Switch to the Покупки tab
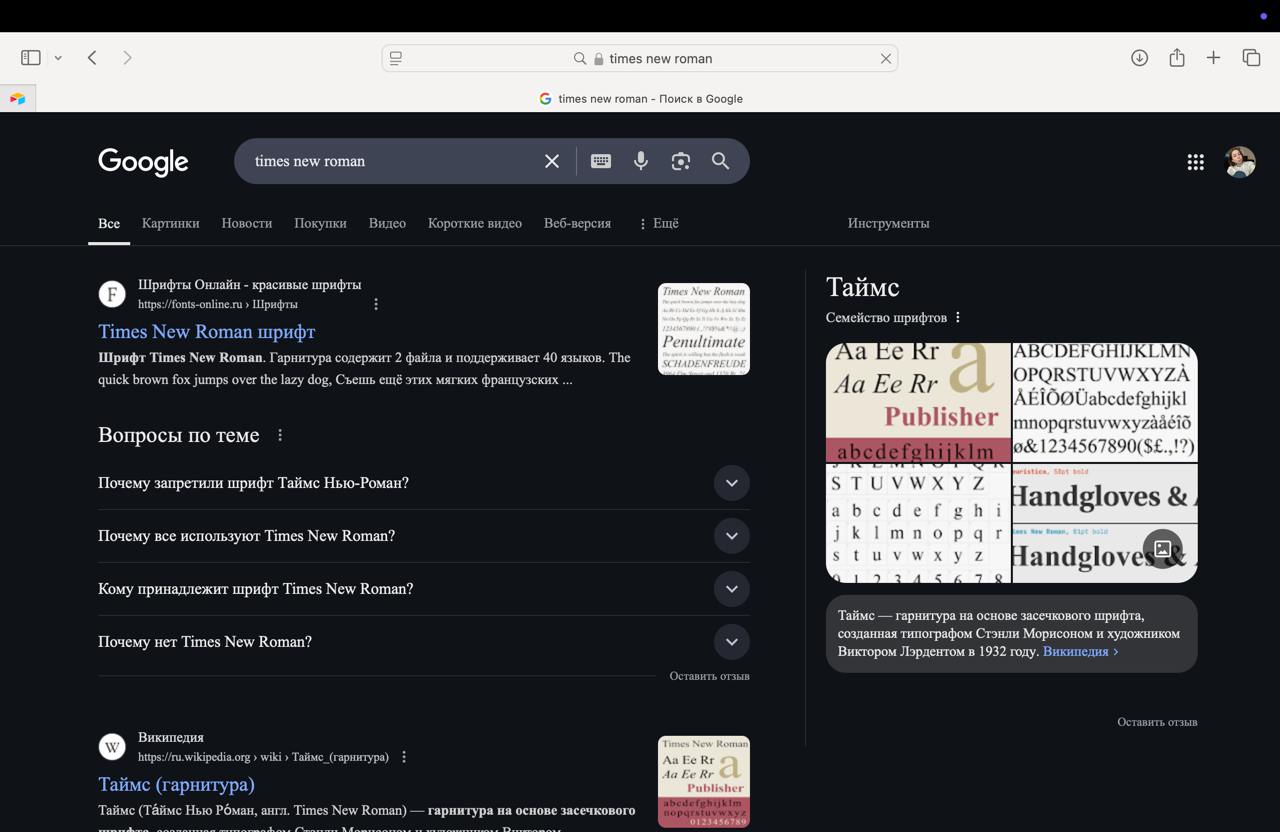This screenshot has width=1280, height=832. click(320, 223)
